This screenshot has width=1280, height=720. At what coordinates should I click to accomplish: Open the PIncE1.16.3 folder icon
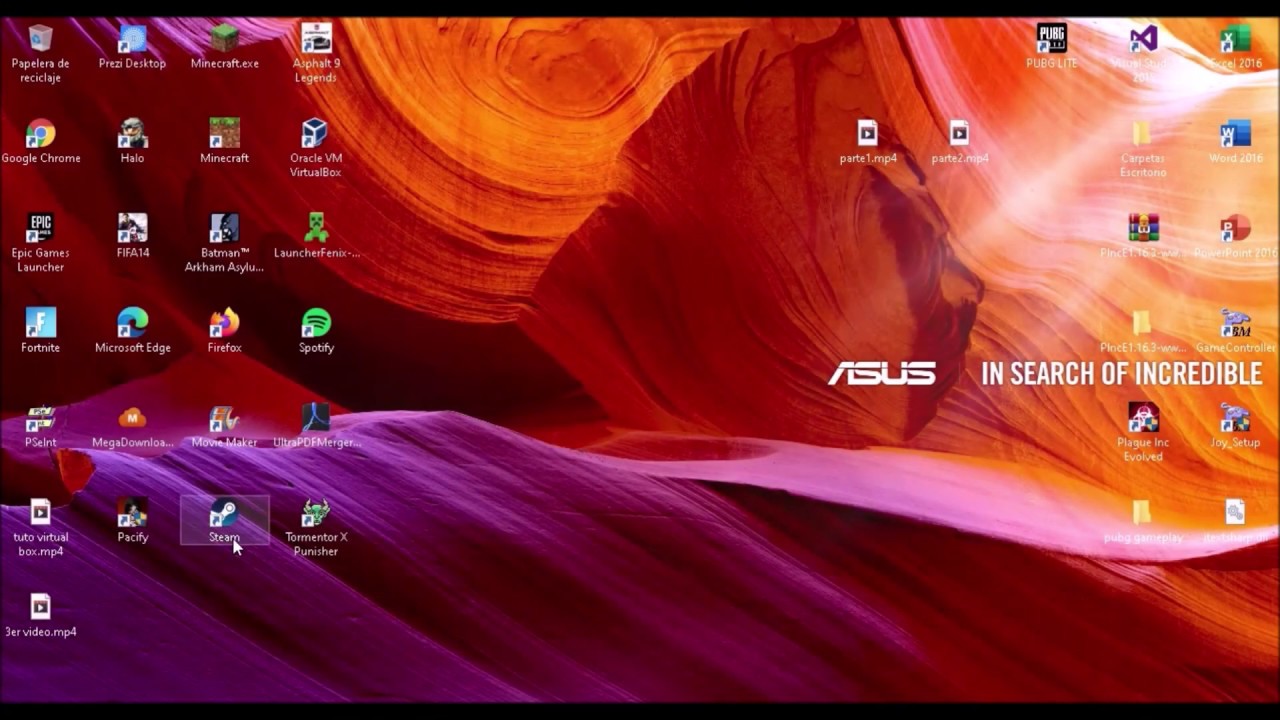(1143, 331)
